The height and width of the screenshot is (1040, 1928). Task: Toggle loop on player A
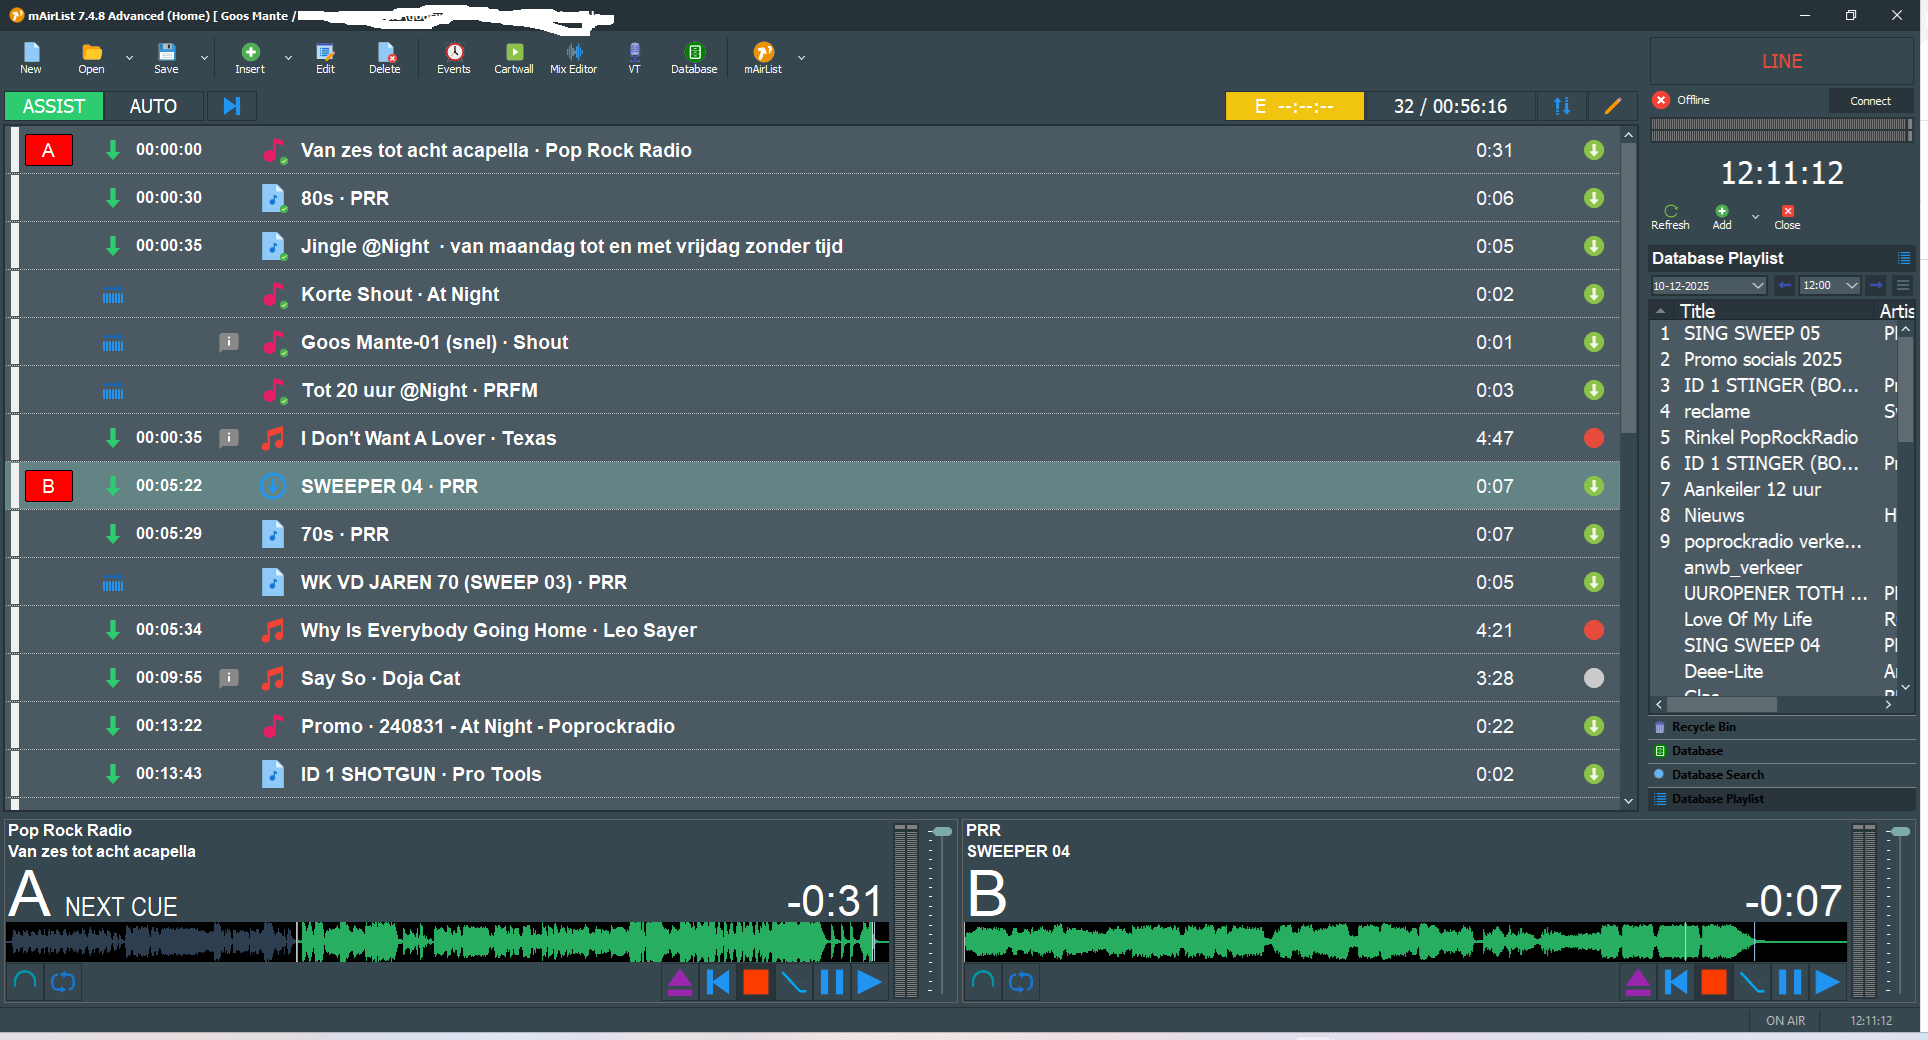(63, 983)
